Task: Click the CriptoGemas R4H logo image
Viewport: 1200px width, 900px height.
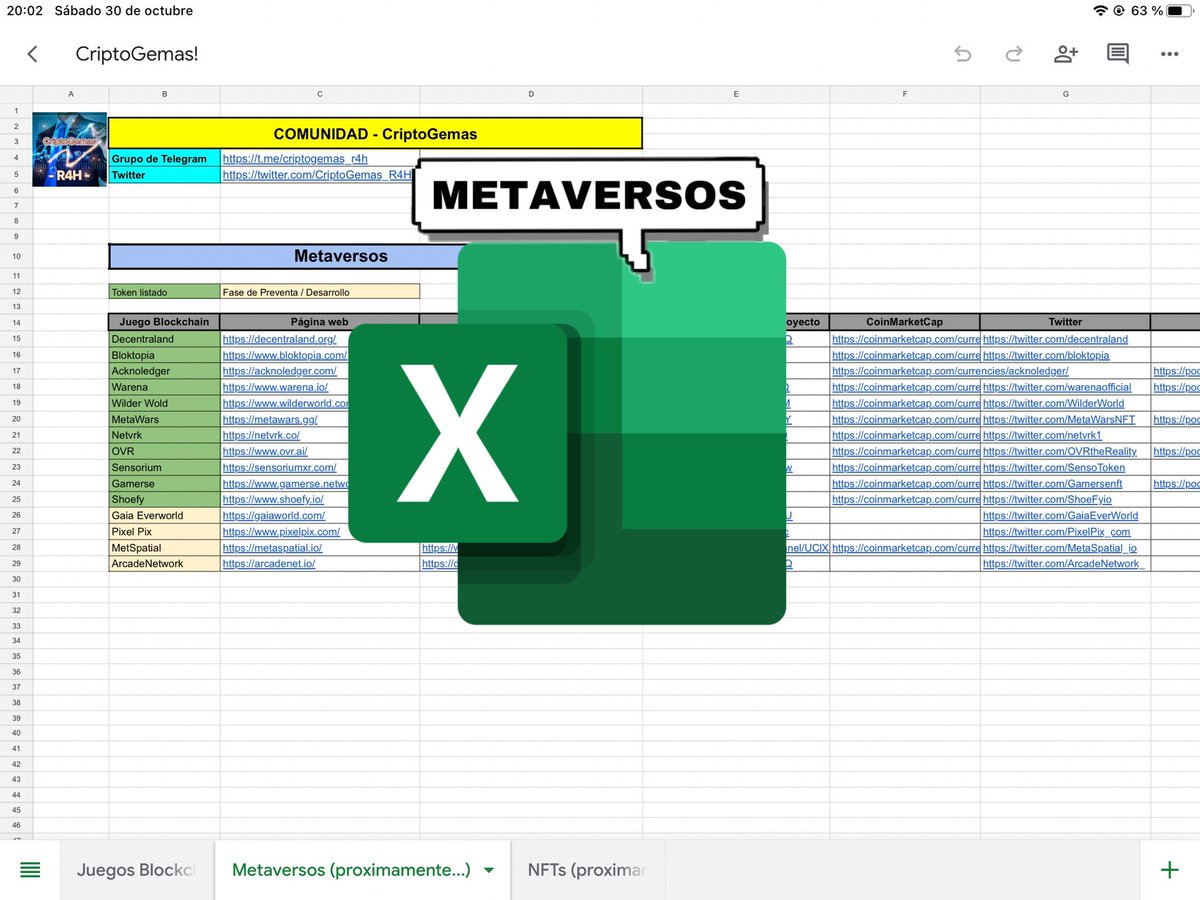Action: pos(70,149)
